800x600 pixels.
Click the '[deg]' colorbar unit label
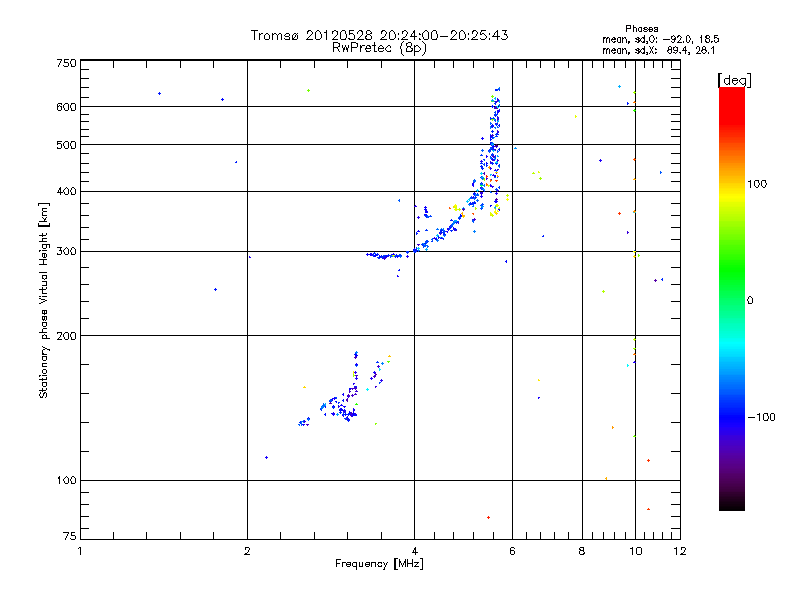click(x=734, y=80)
